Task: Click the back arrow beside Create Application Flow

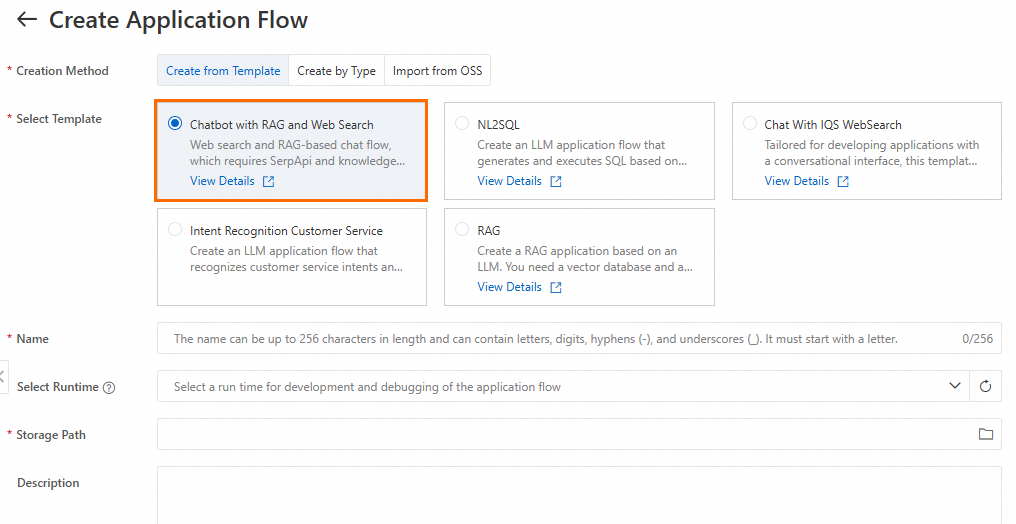Action: coord(27,20)
